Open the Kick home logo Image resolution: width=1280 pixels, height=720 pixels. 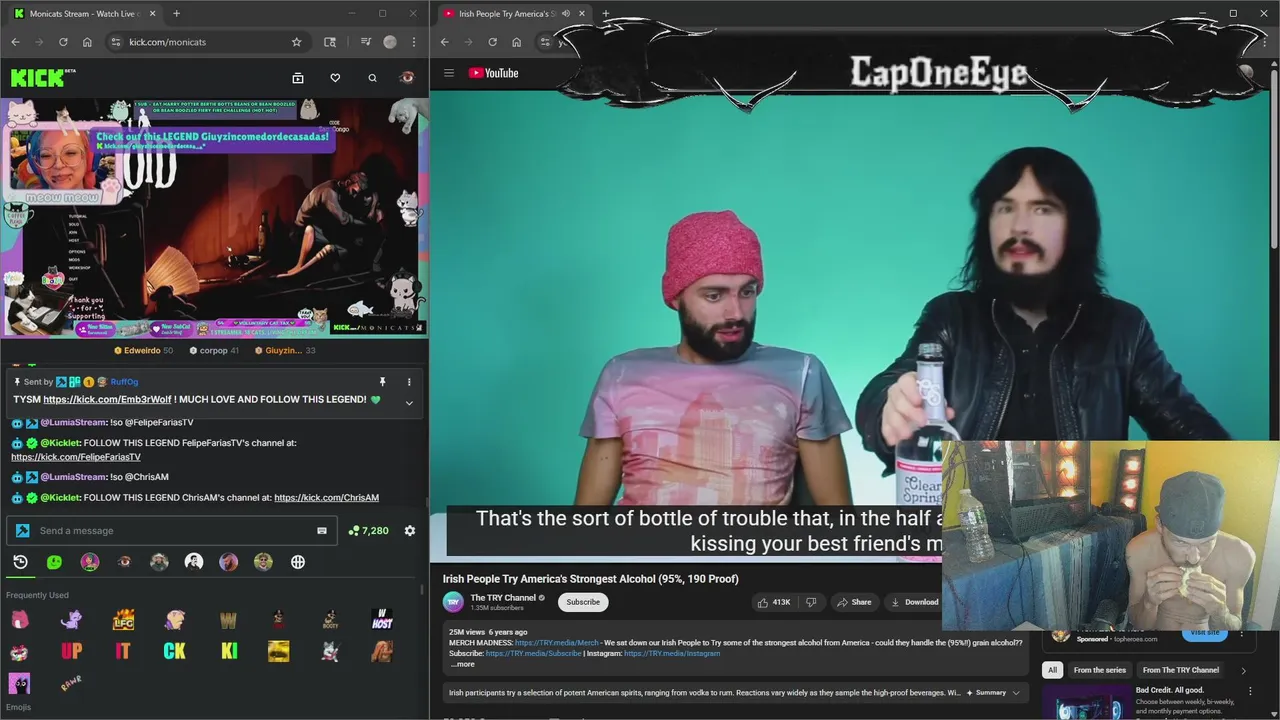[x=42, y=78]
